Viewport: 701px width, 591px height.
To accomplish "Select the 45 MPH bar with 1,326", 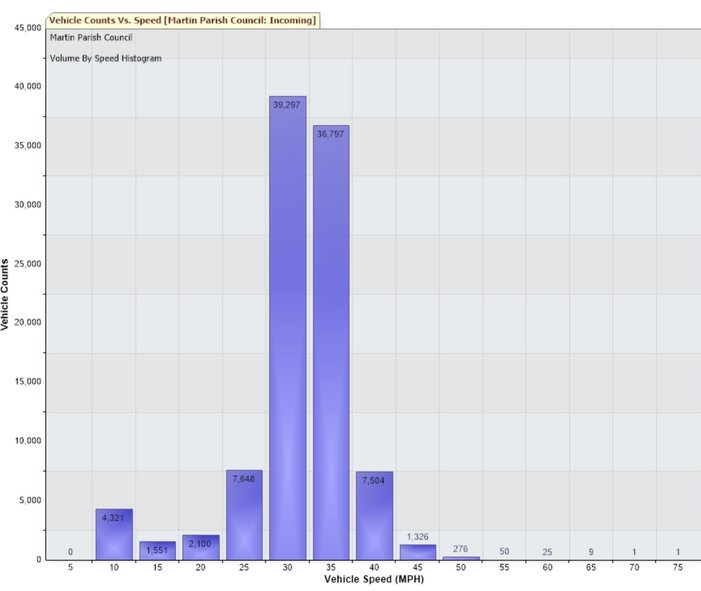I will tap(417, 552).
